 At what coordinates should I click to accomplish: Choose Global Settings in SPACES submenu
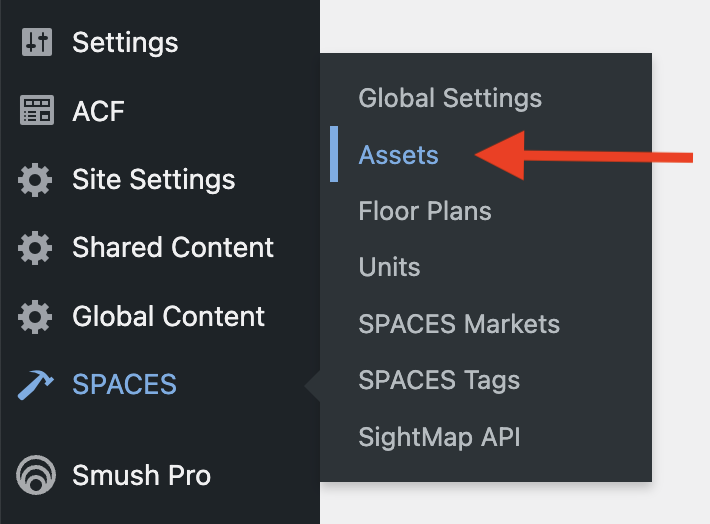(x=450, y=98)
